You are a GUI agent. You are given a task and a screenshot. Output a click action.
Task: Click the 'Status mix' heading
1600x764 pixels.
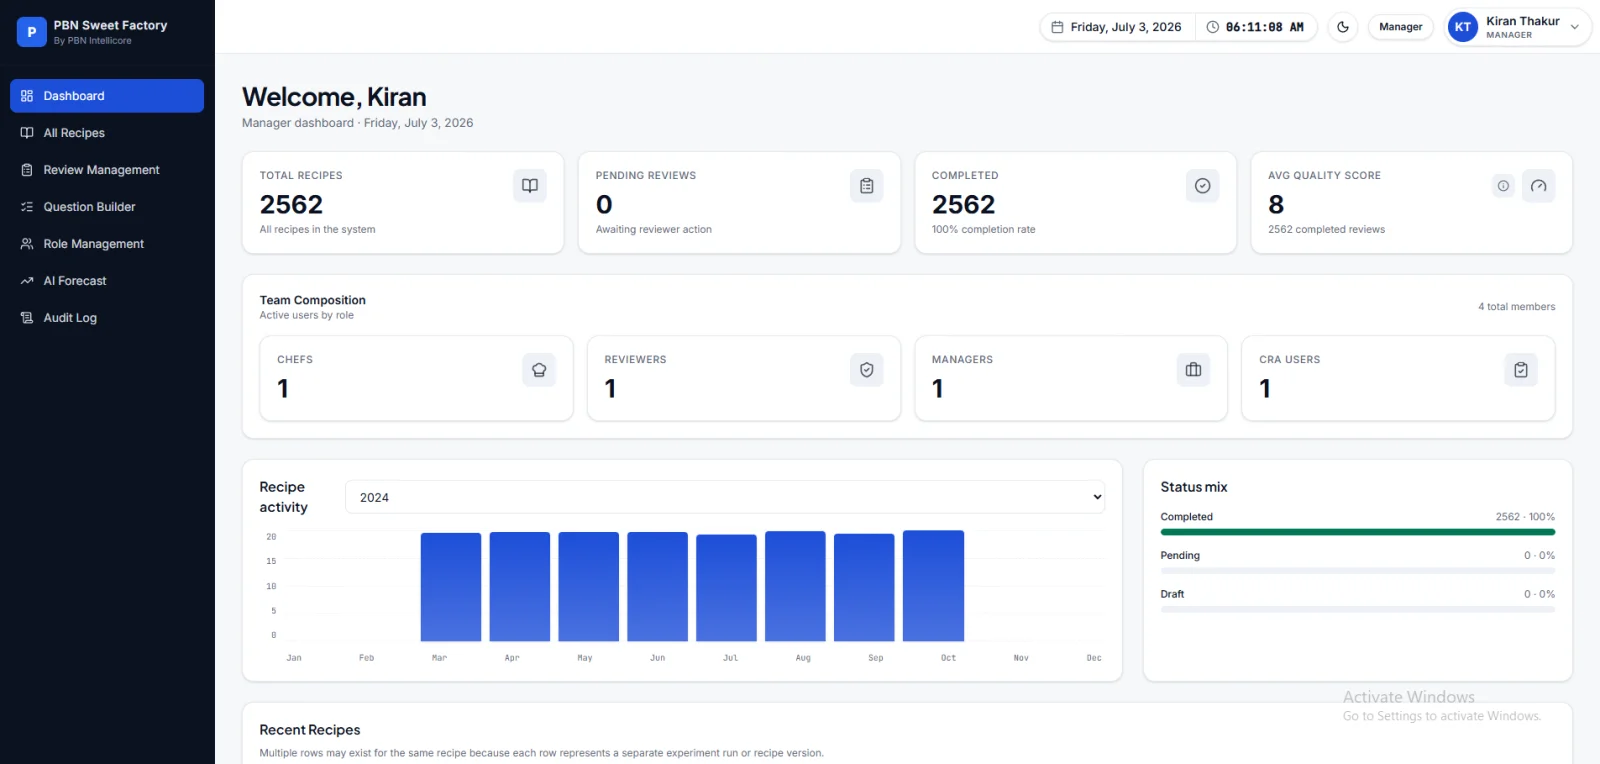1194,487
